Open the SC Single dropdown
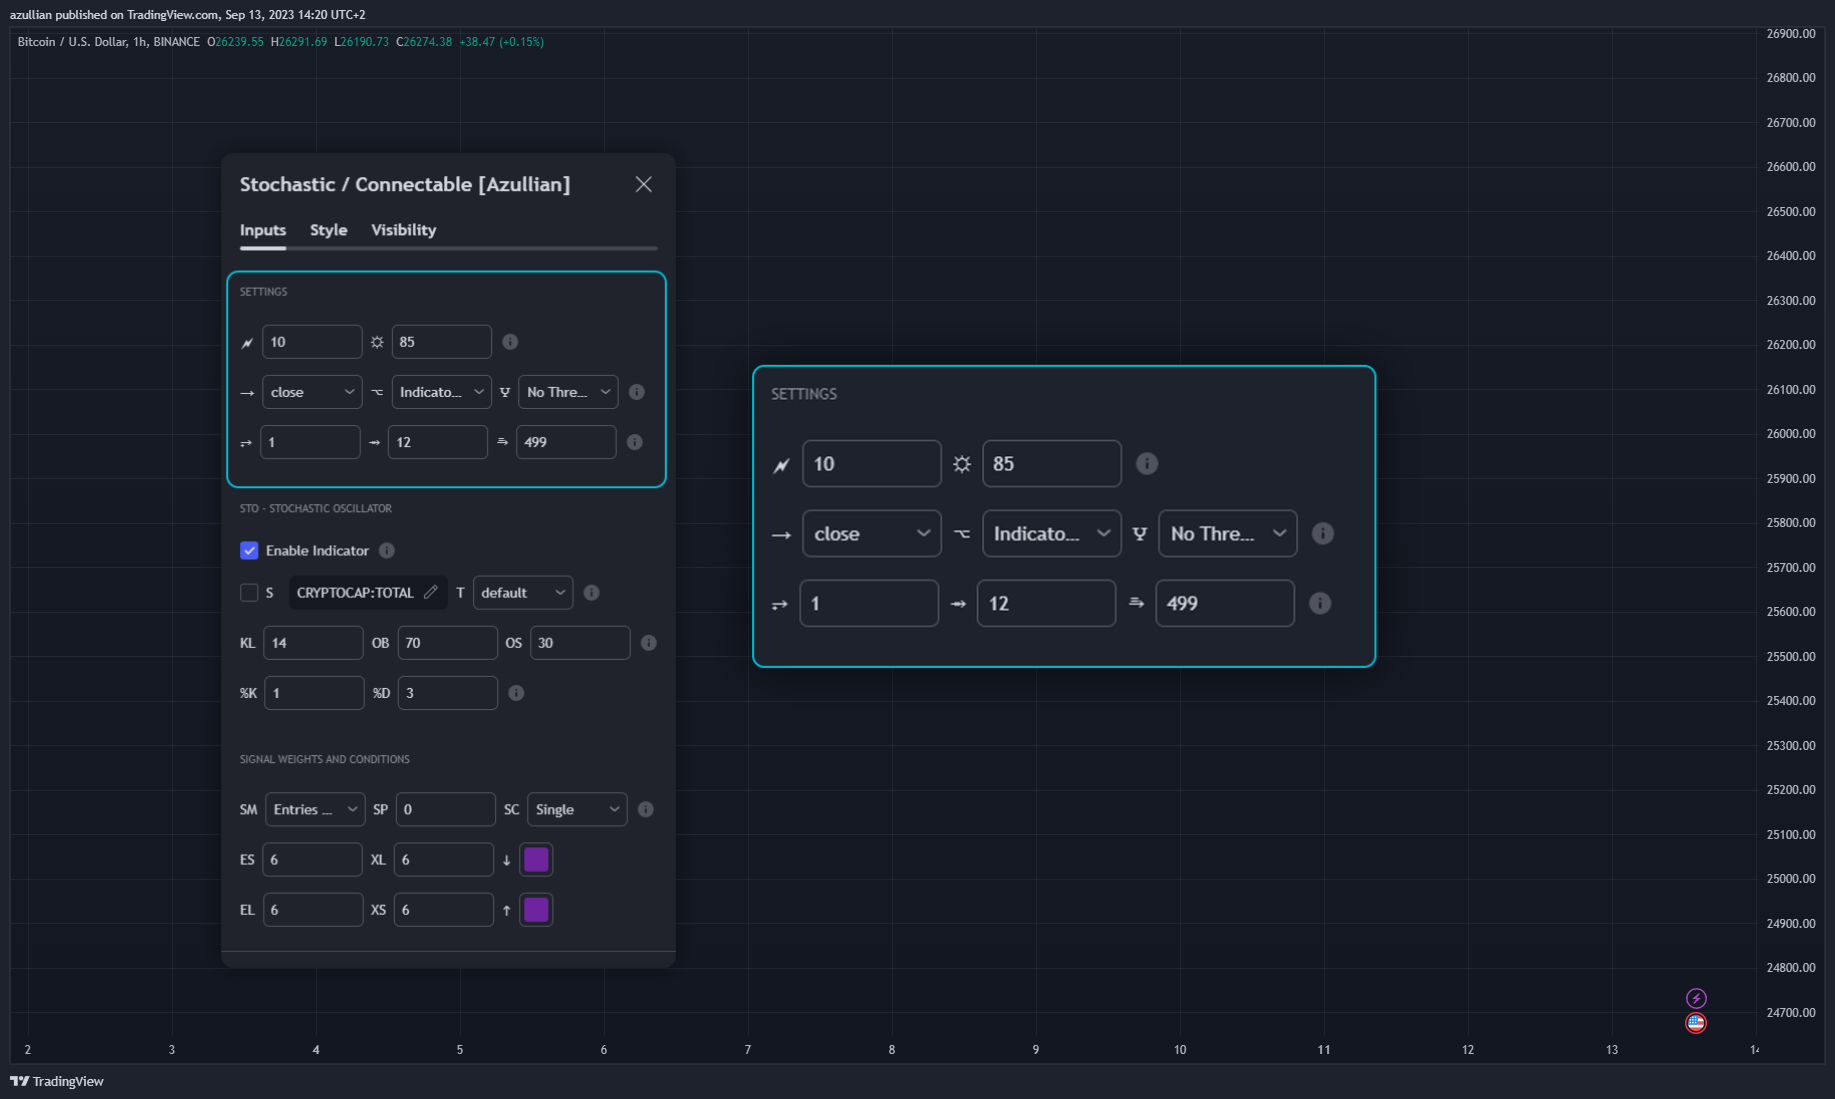Viewport: 1835px width, 1099px height. (x=577, y=810)
